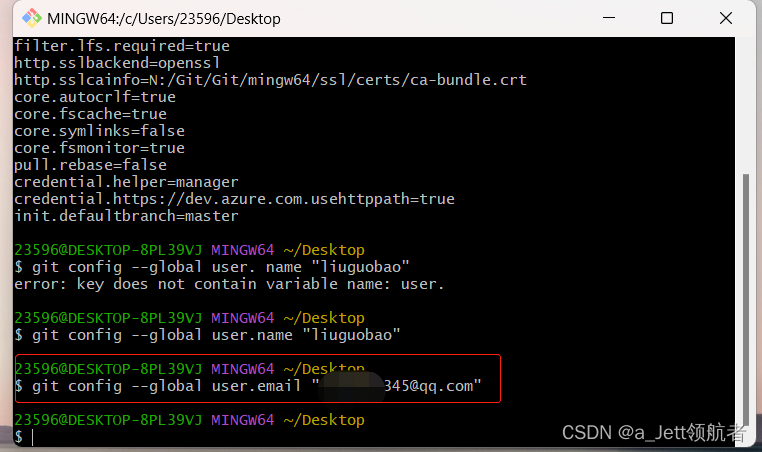762x452 pixels.
Task: Click the line core.fsmonitor=true
Action: pyautogui.click(x=99, y=148)
